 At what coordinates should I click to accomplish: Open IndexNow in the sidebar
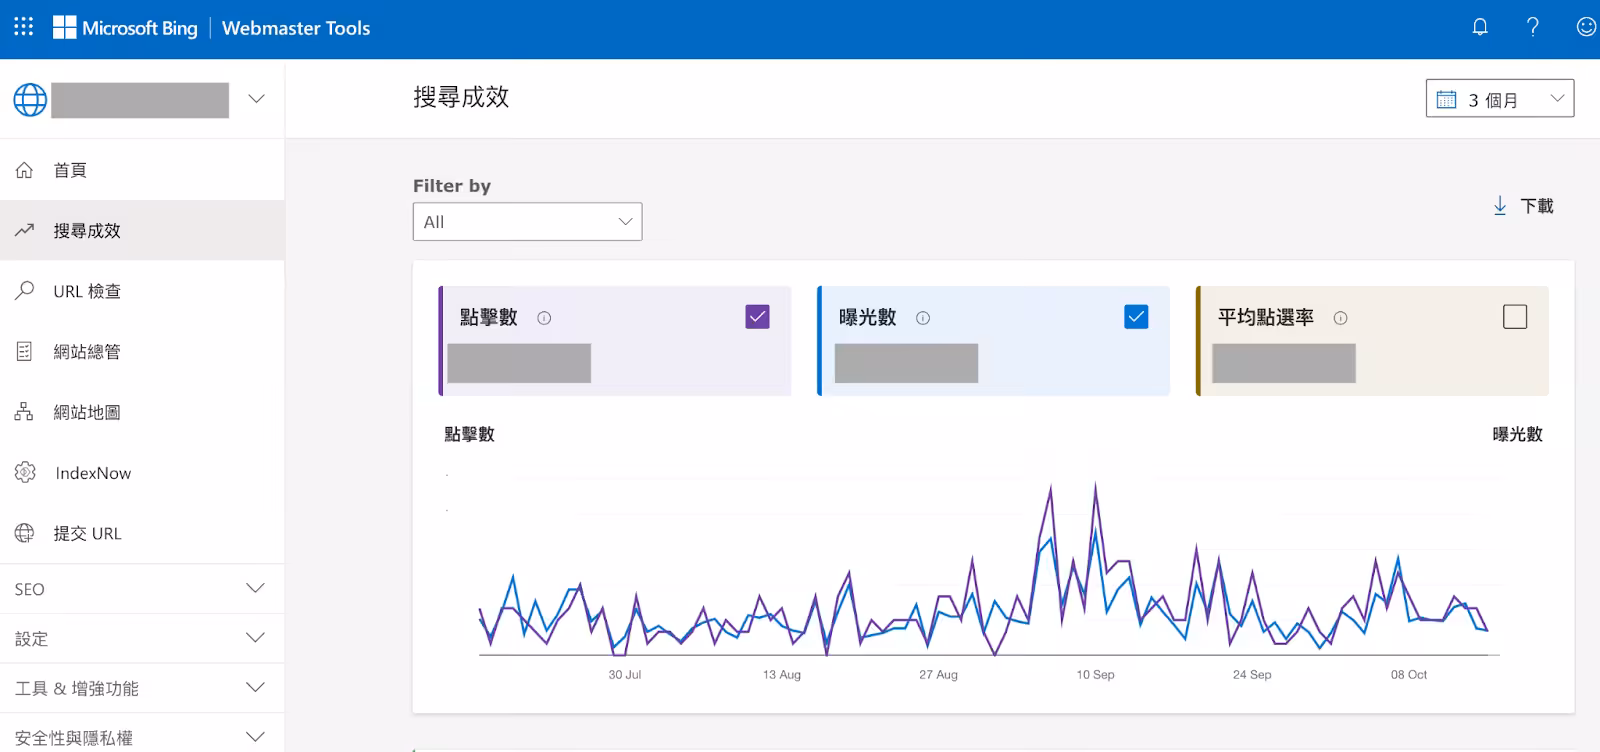pos(142,472)
